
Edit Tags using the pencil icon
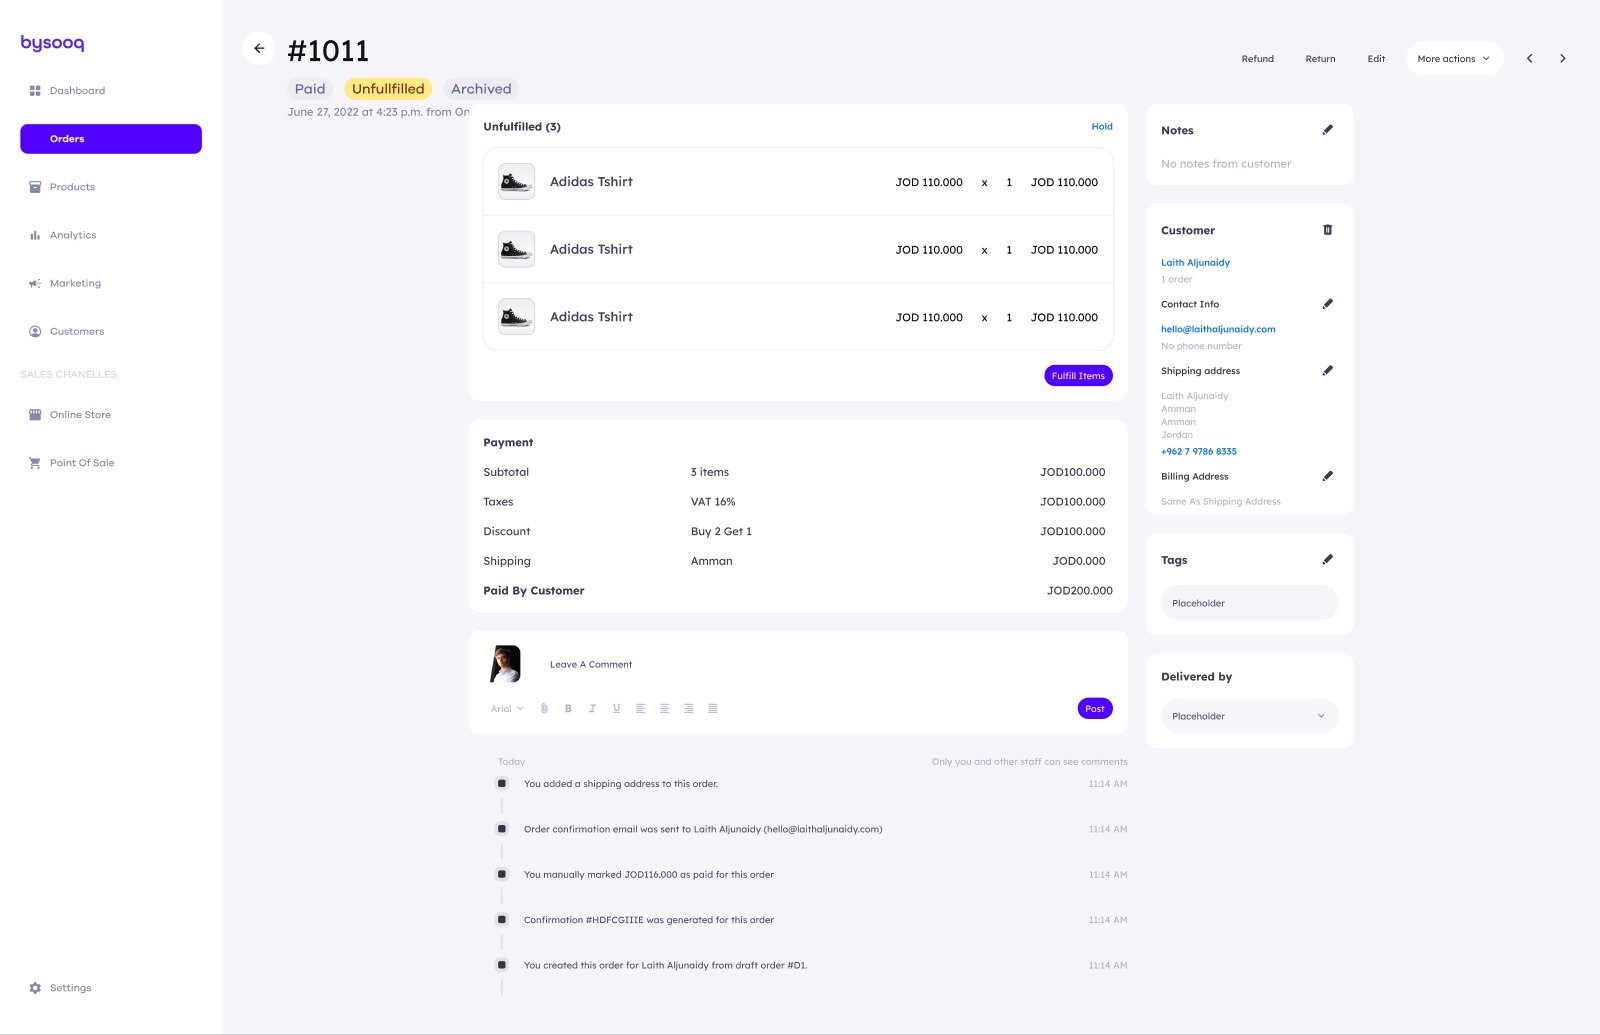click(1327, 560)
